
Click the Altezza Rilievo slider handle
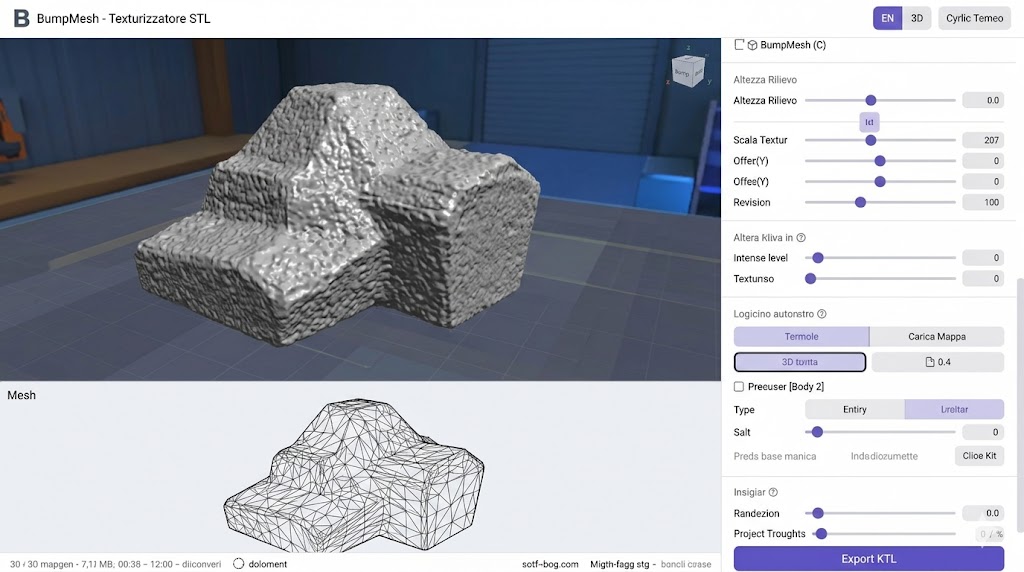tap(871, 101)
